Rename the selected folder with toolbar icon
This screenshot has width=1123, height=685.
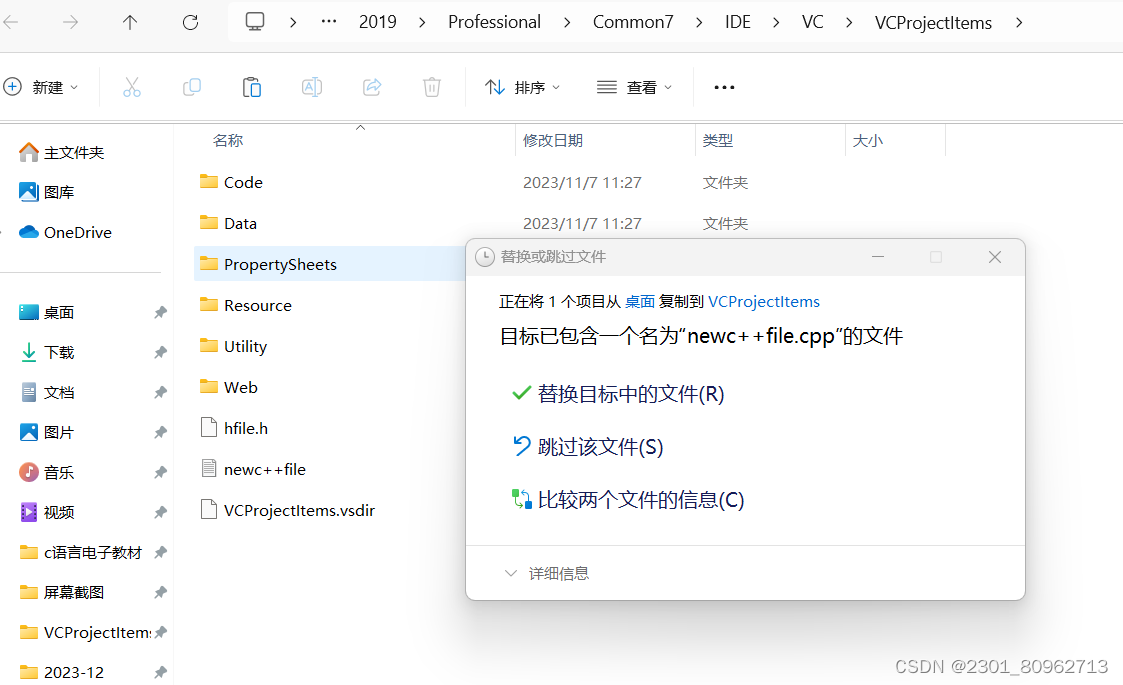[x=311, y=87]
